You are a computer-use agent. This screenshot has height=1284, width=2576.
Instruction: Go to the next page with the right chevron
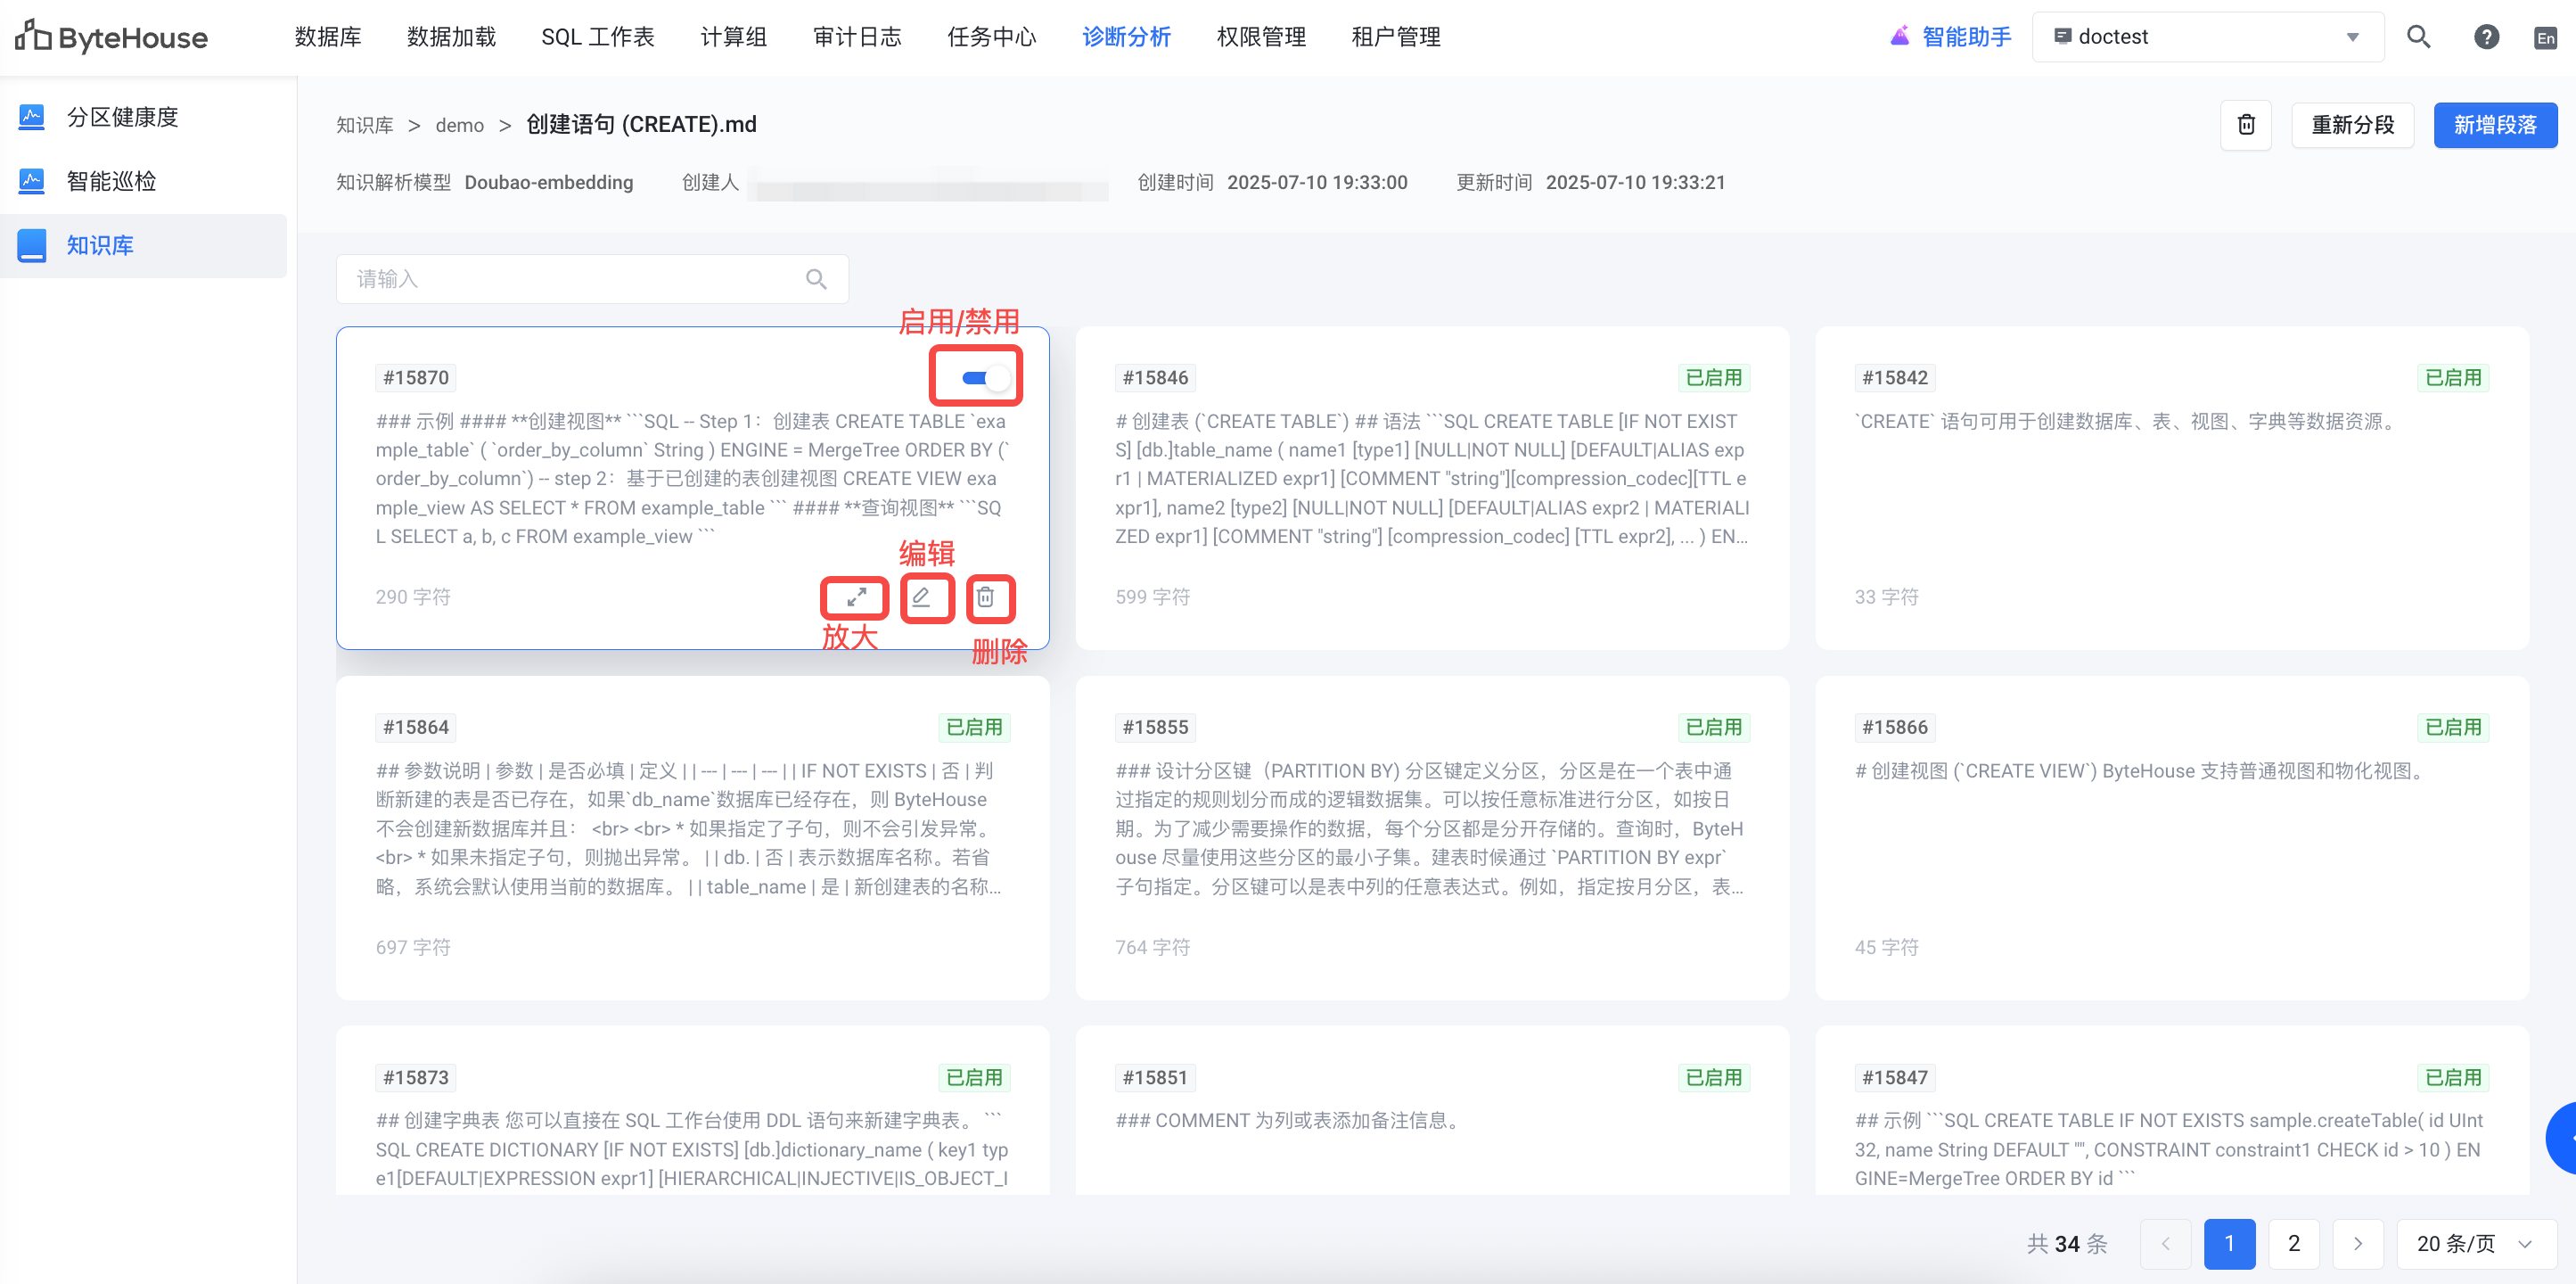2358,1243
